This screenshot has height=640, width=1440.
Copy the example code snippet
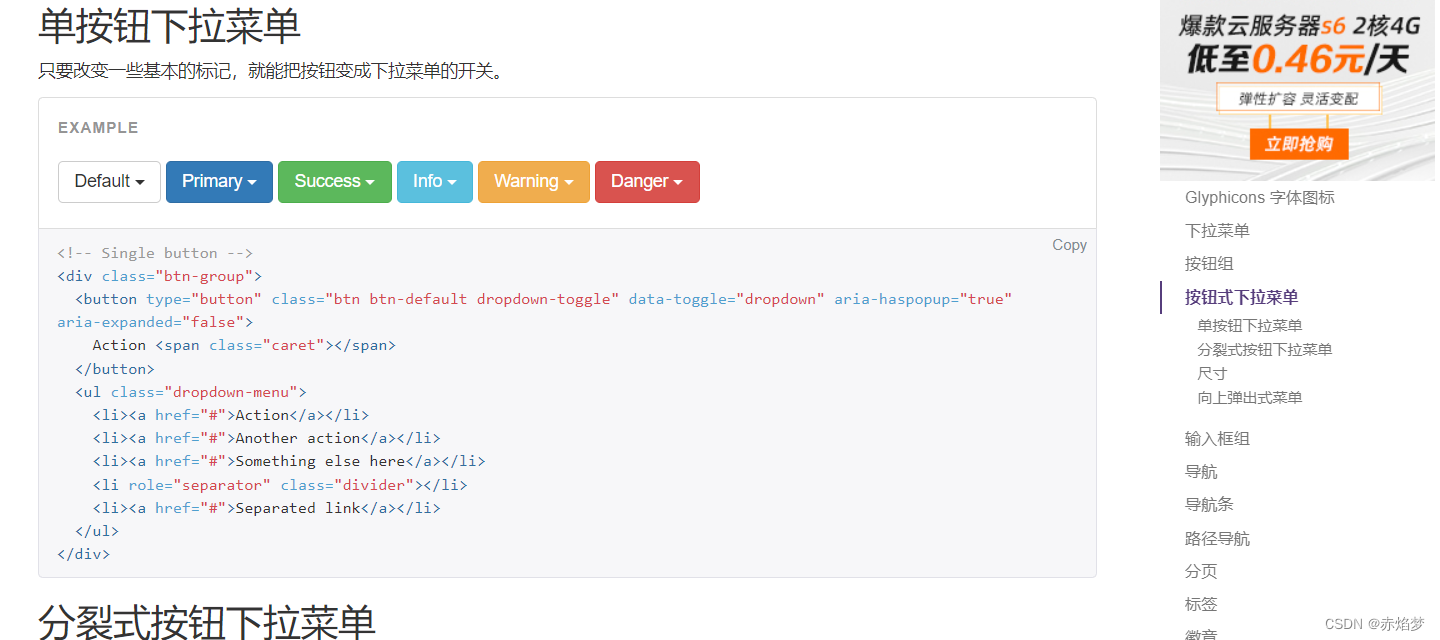pyautogui.click(x=1068, y=245)
